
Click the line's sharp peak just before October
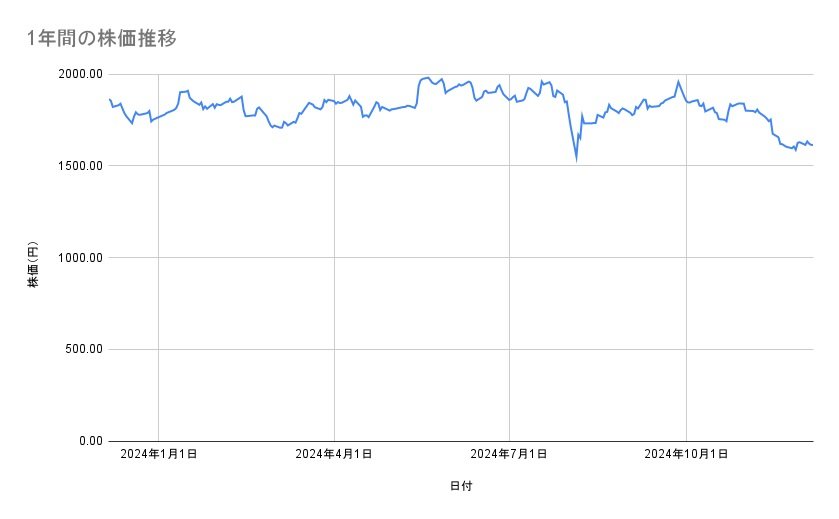(x=678, y=81)
